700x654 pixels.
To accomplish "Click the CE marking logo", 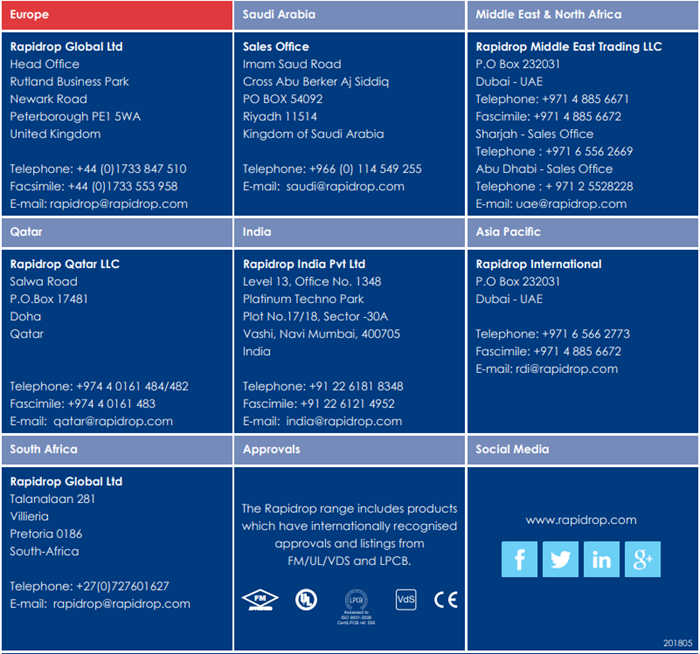I will click(x=445, y=599).
